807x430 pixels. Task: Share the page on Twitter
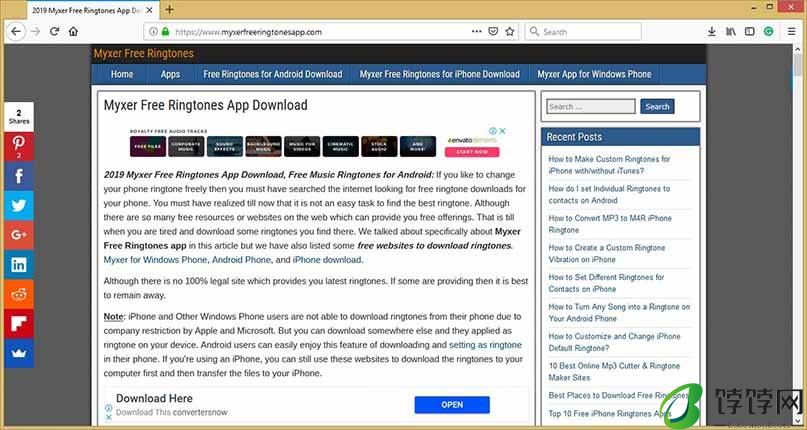19,206
